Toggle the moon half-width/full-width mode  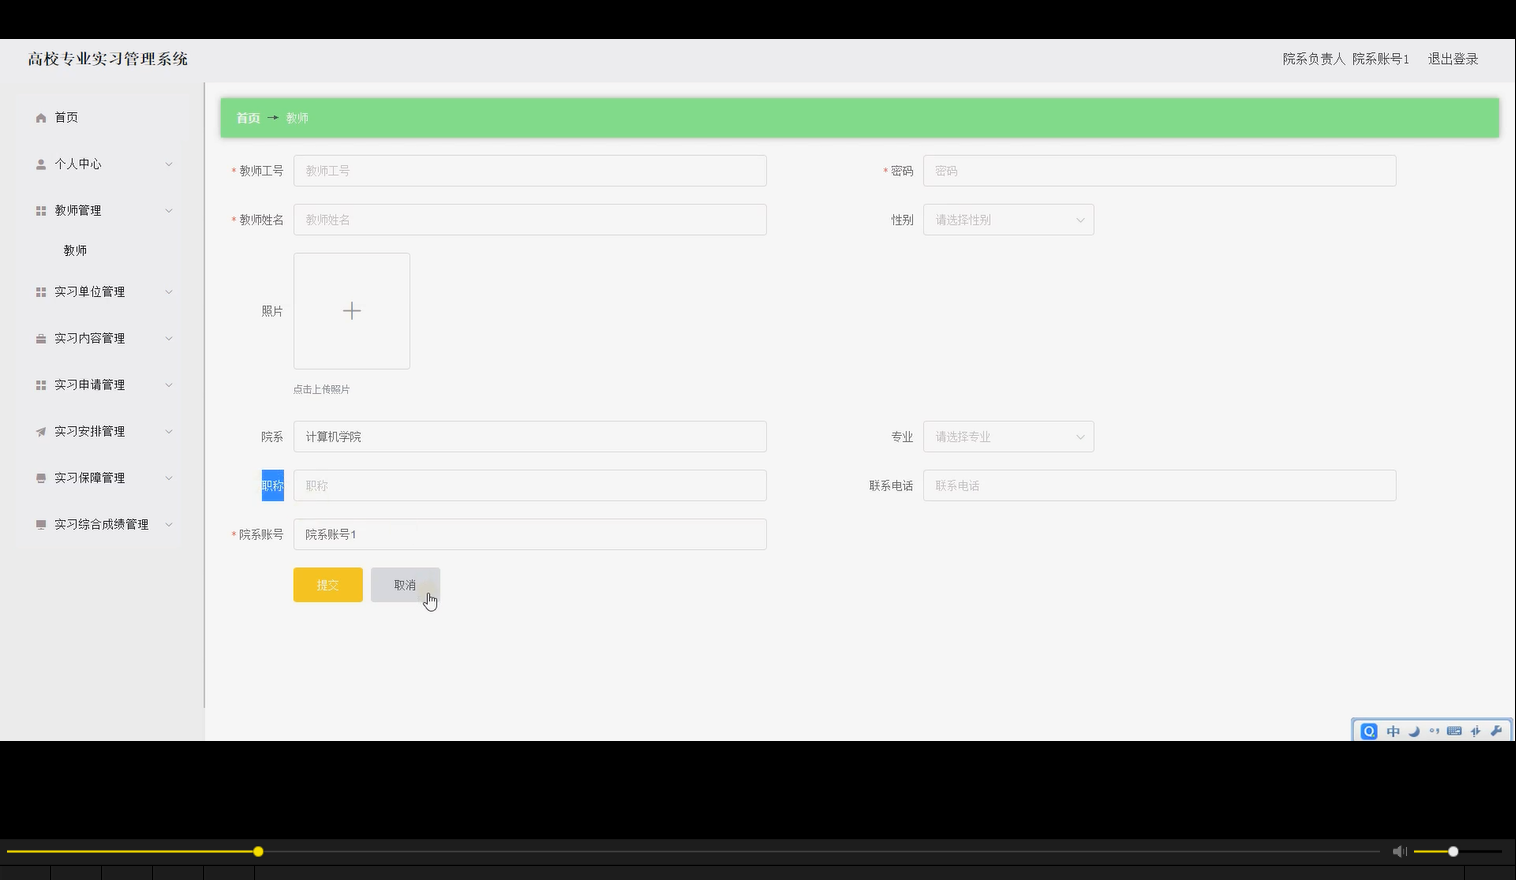(1414, 731)
